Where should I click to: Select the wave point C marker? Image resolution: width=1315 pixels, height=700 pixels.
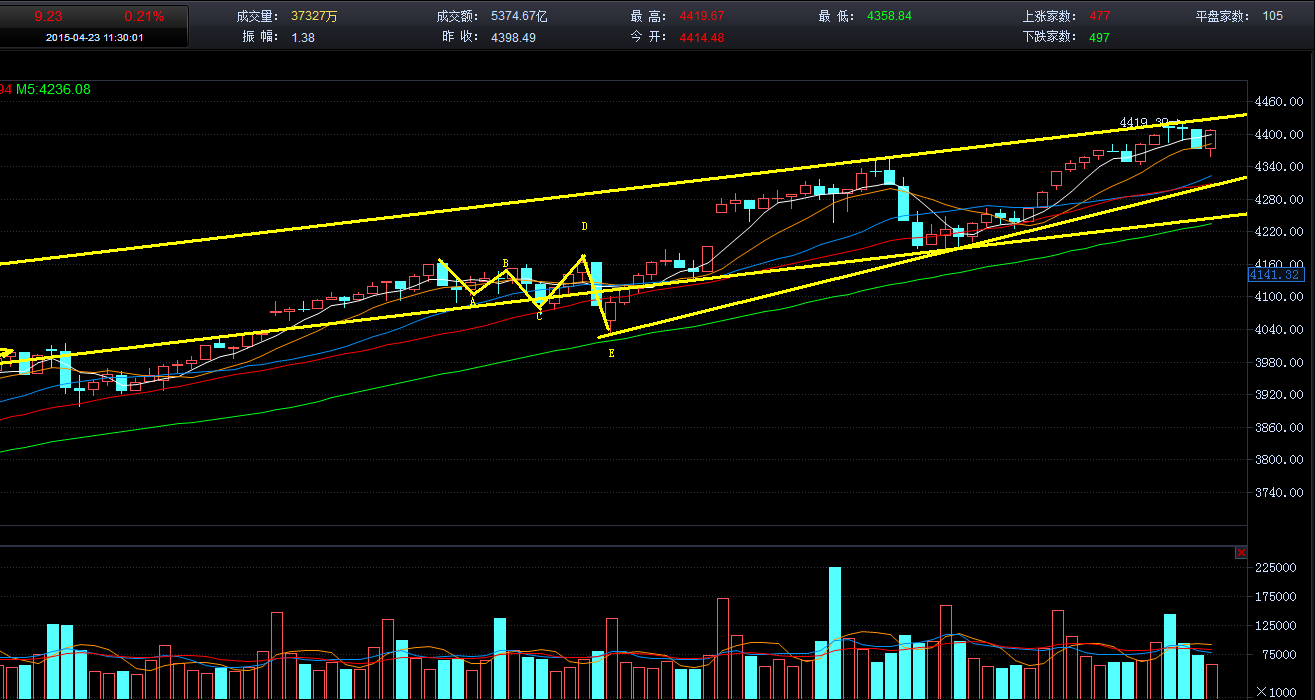click(539, 316)
